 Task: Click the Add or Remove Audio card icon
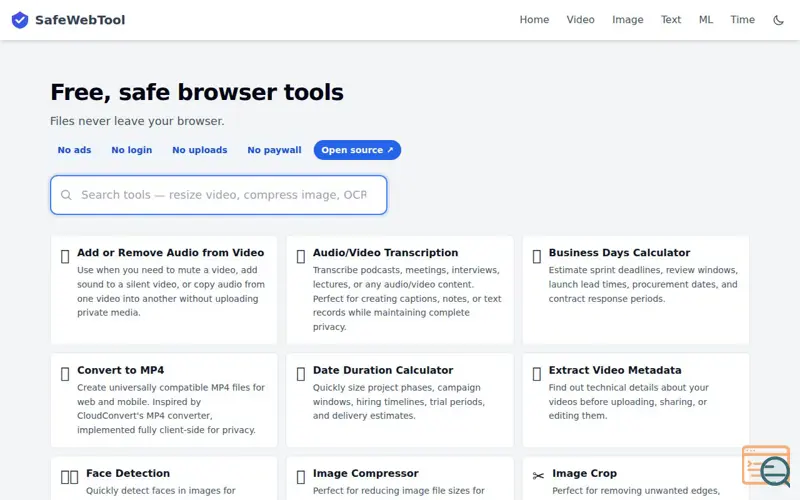65,256
